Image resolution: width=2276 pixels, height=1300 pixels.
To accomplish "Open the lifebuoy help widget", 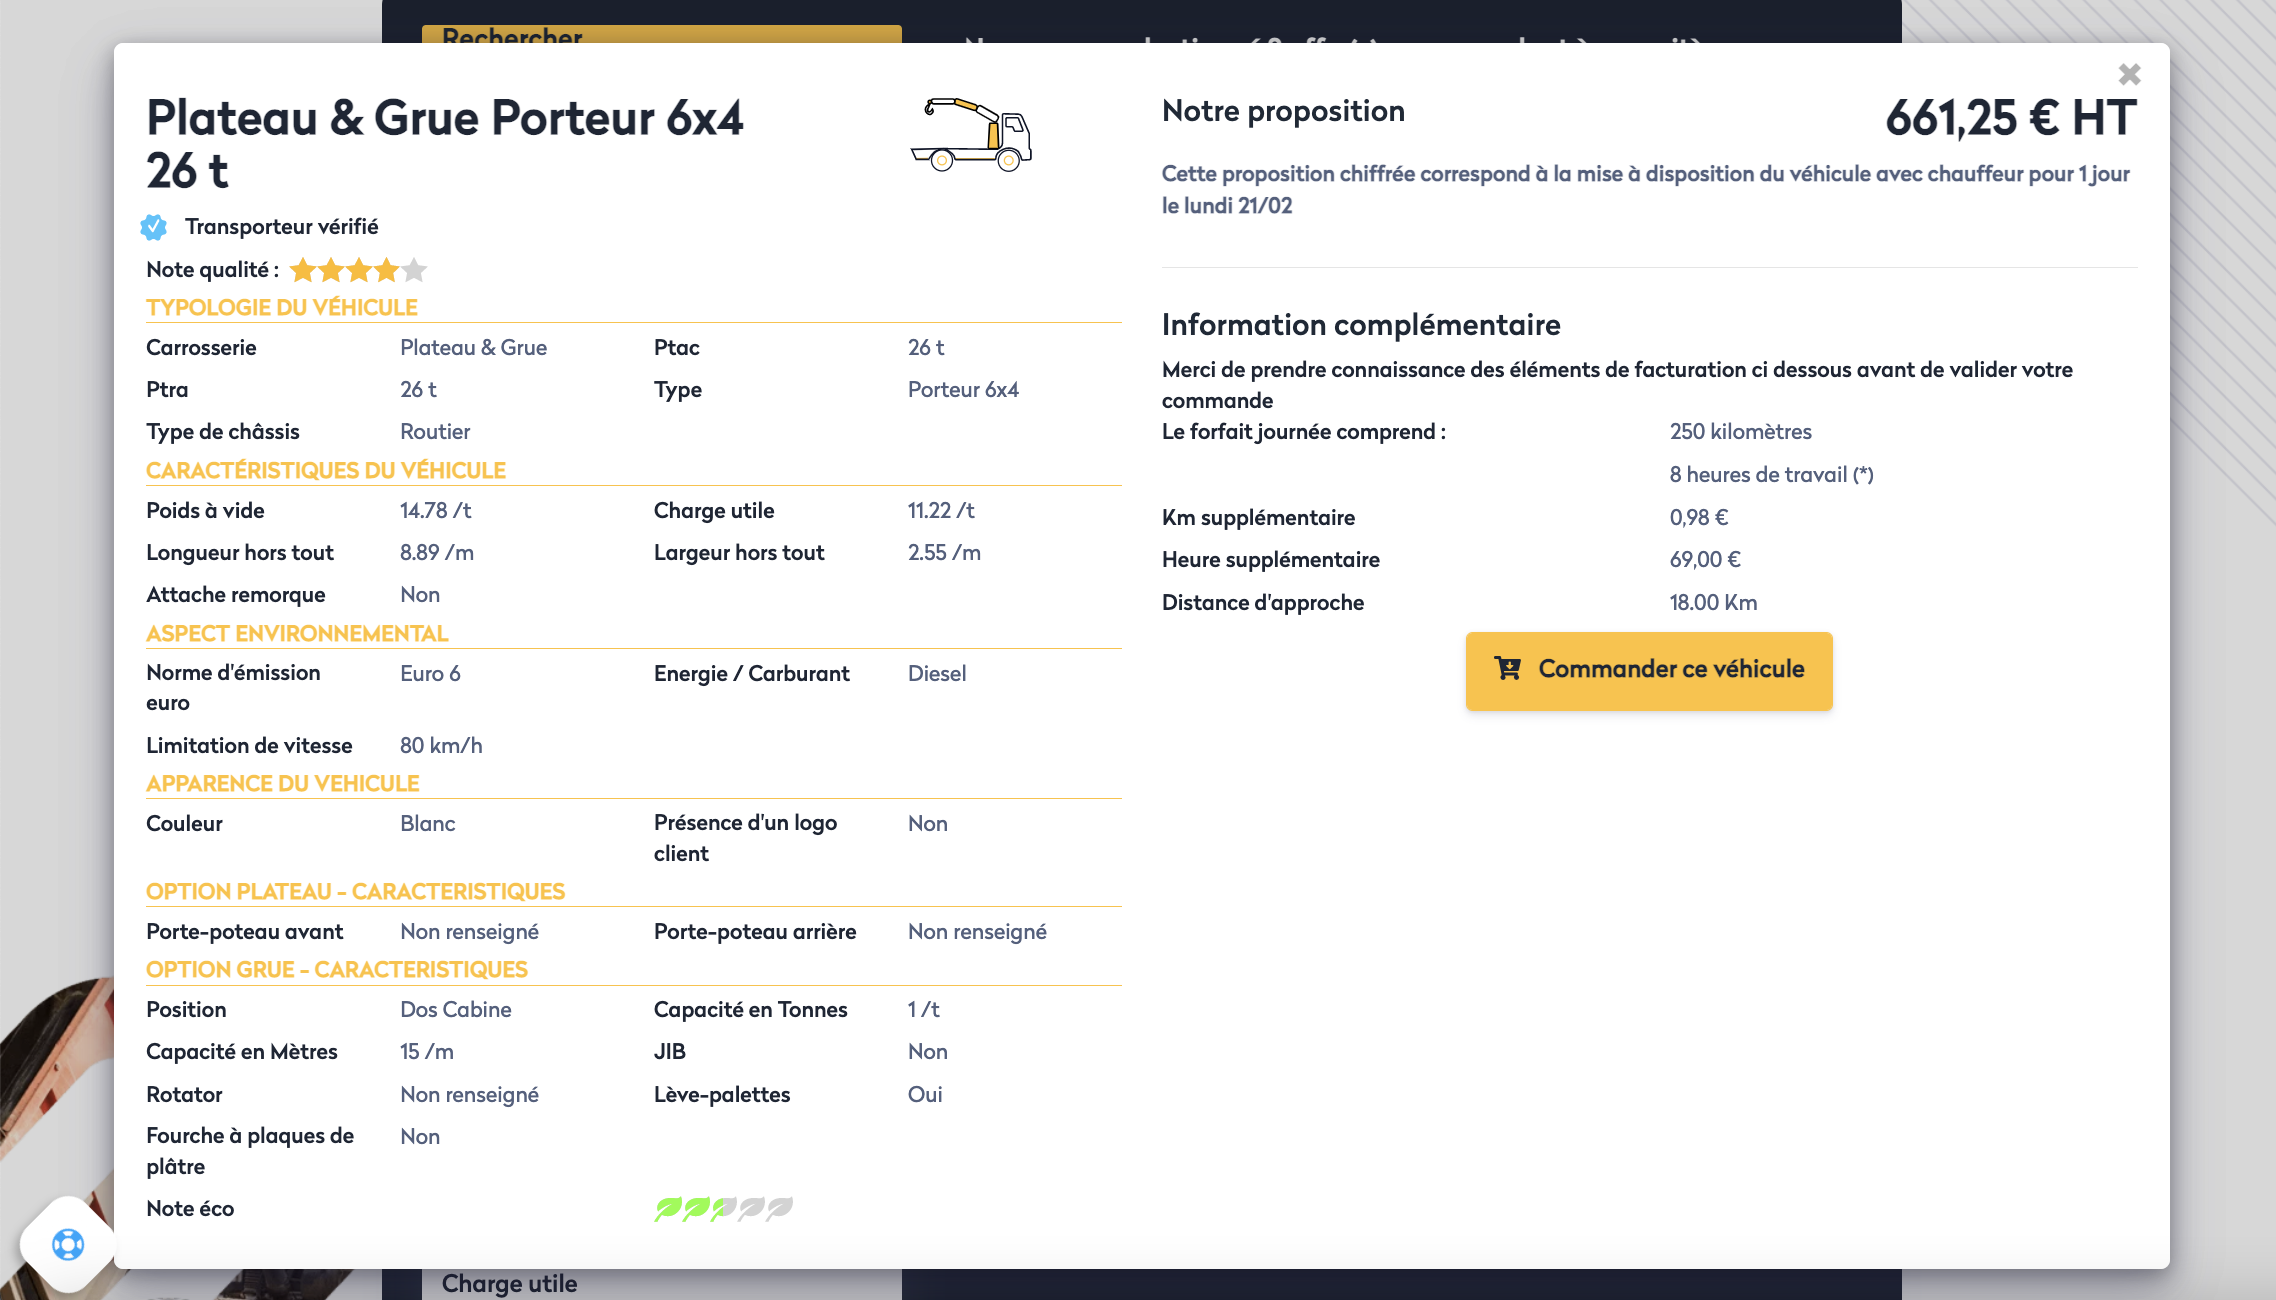I will click(x=68, y=1244).
